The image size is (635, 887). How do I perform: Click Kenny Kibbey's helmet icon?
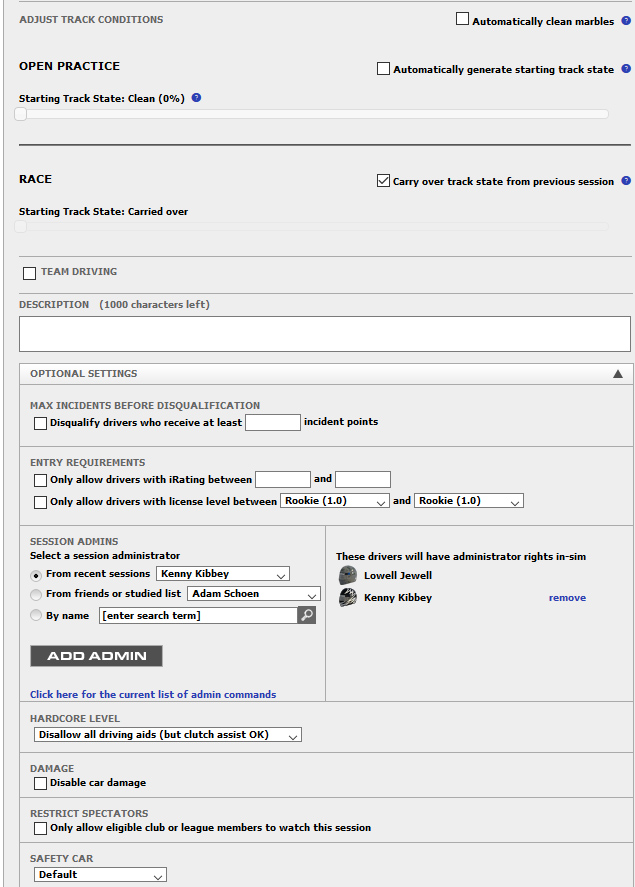[348, 597]
